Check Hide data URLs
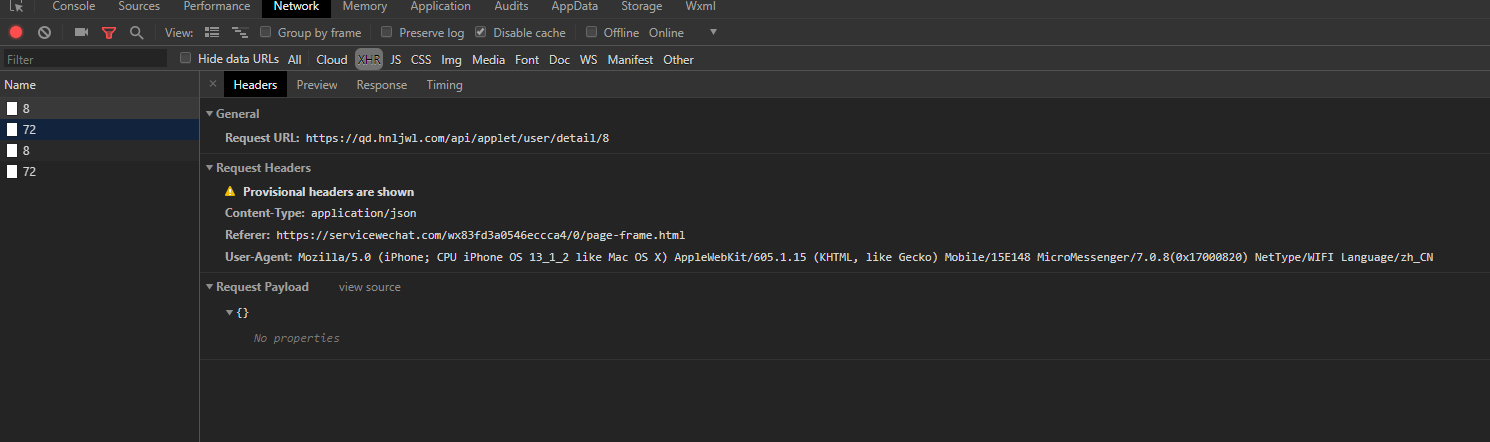This screenshot has height=442, width=1490. 185,59
